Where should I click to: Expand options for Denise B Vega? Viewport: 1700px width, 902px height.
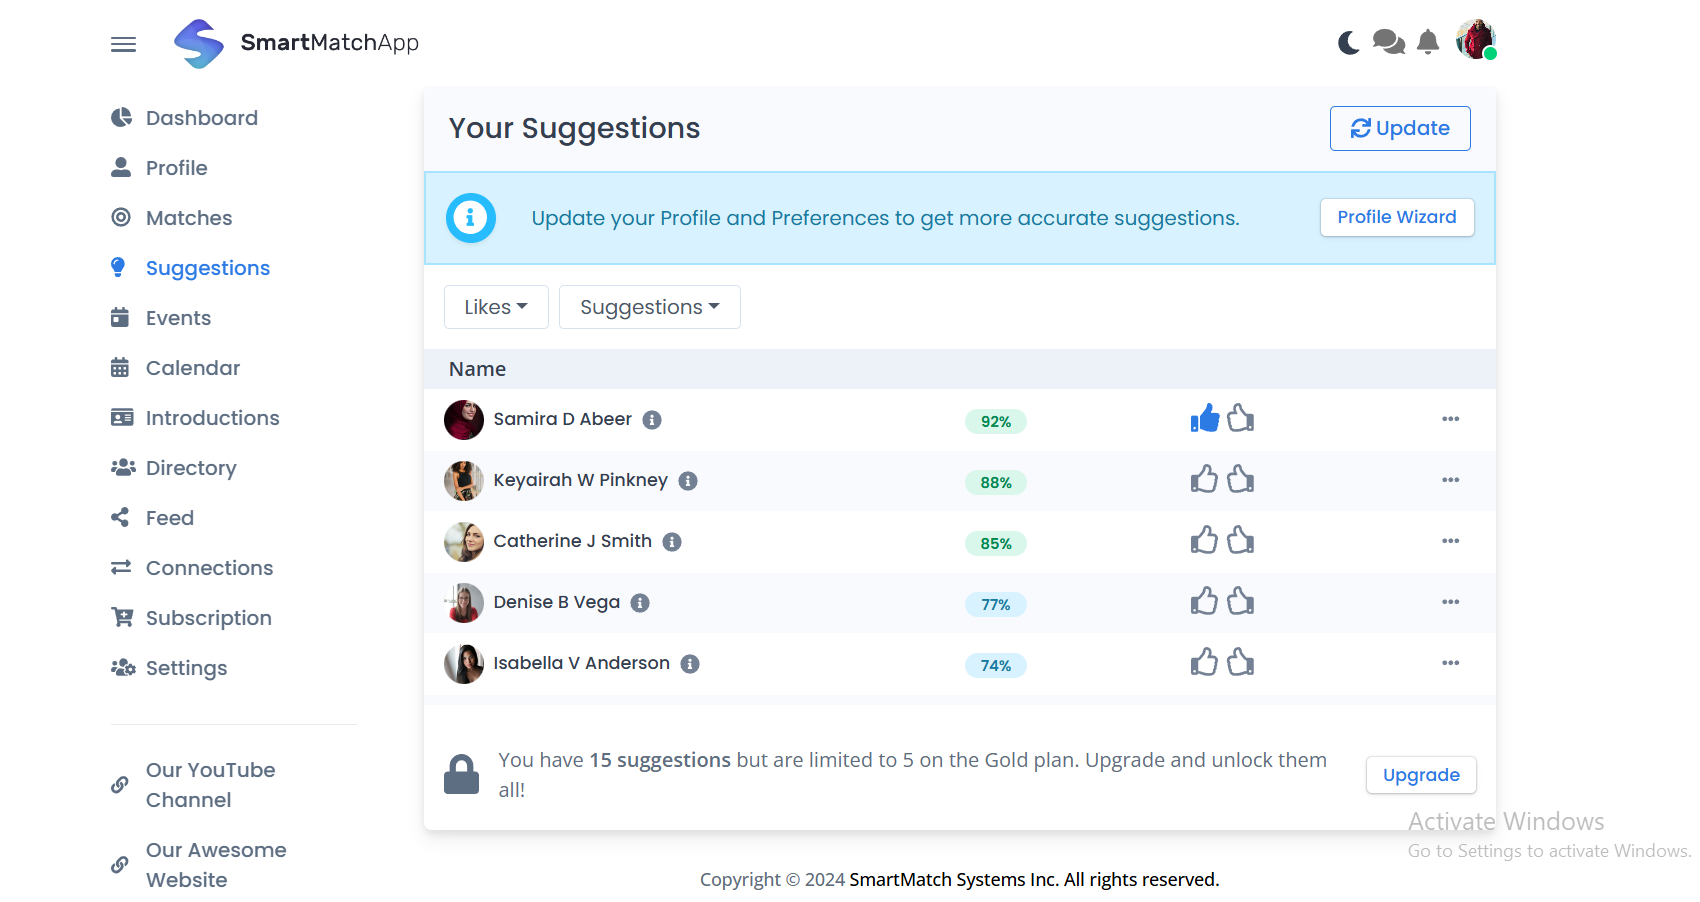pos(1451,602)
